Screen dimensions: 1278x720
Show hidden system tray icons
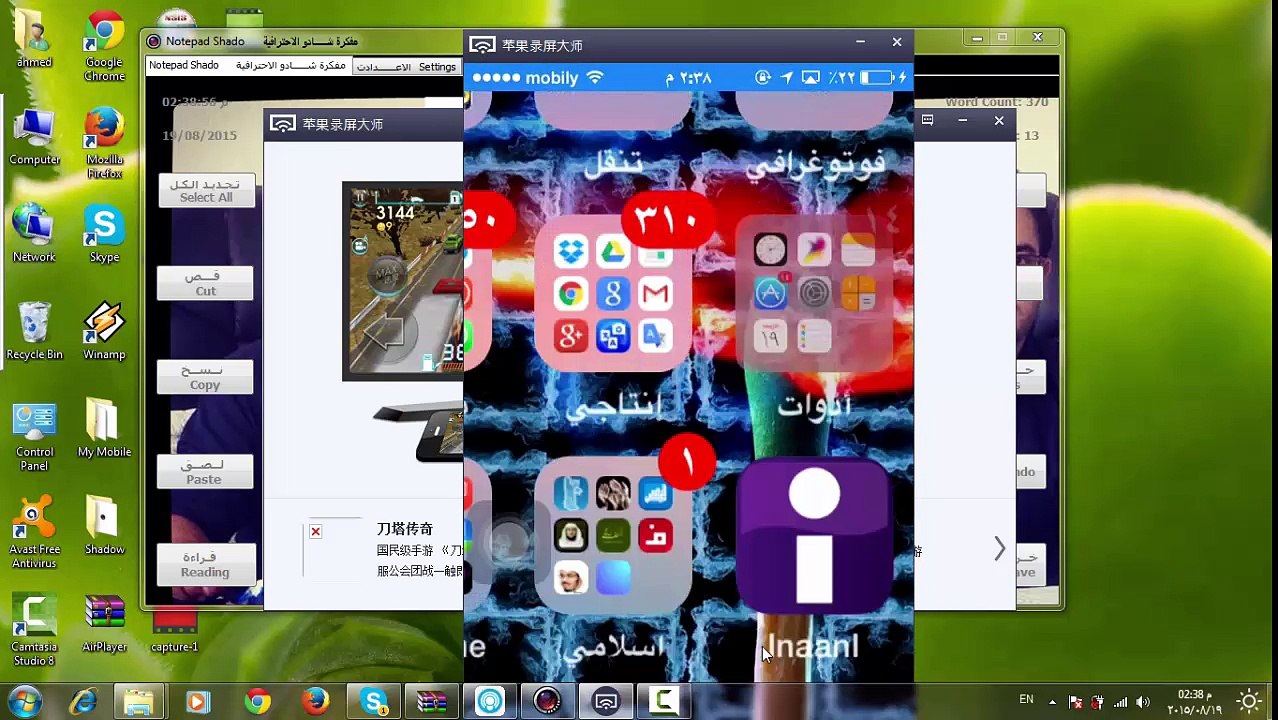[1052, 702]
